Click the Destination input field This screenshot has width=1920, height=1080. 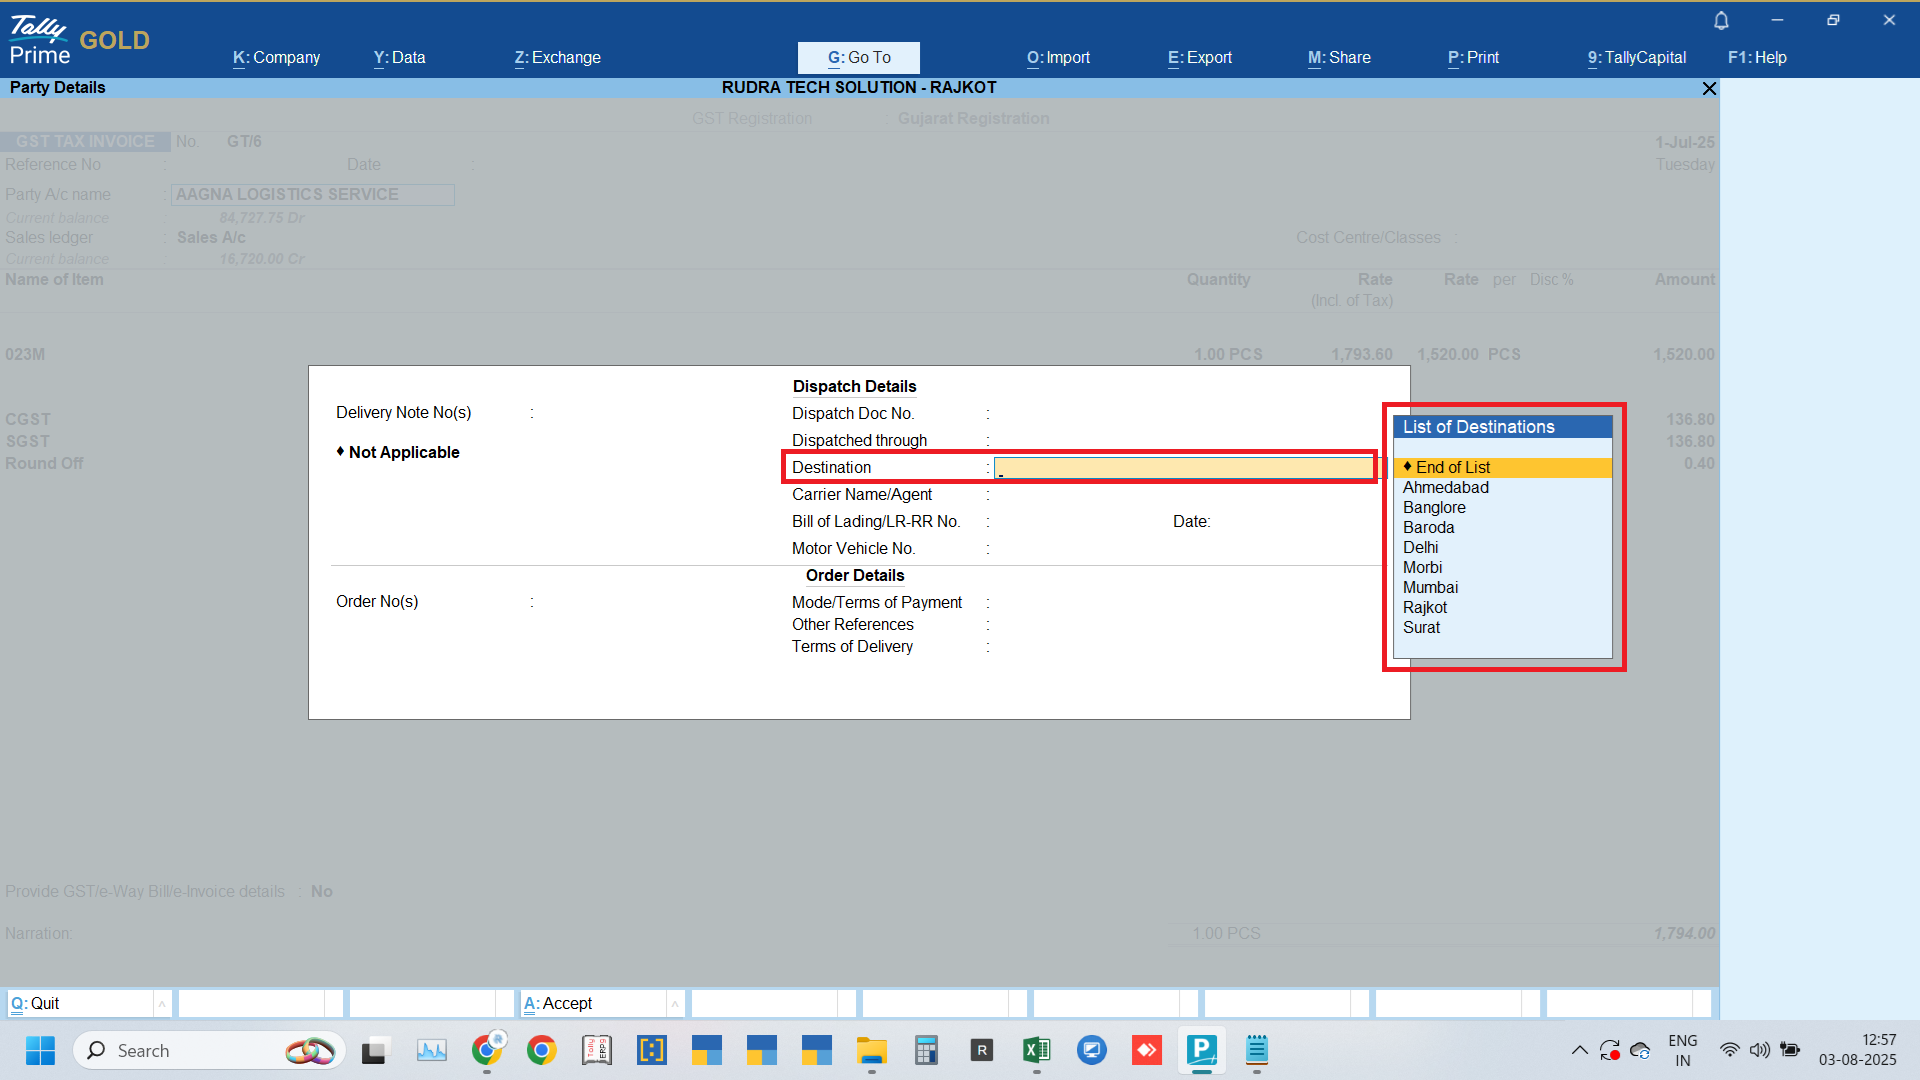pyautogui.click(x=1184, y=467)
